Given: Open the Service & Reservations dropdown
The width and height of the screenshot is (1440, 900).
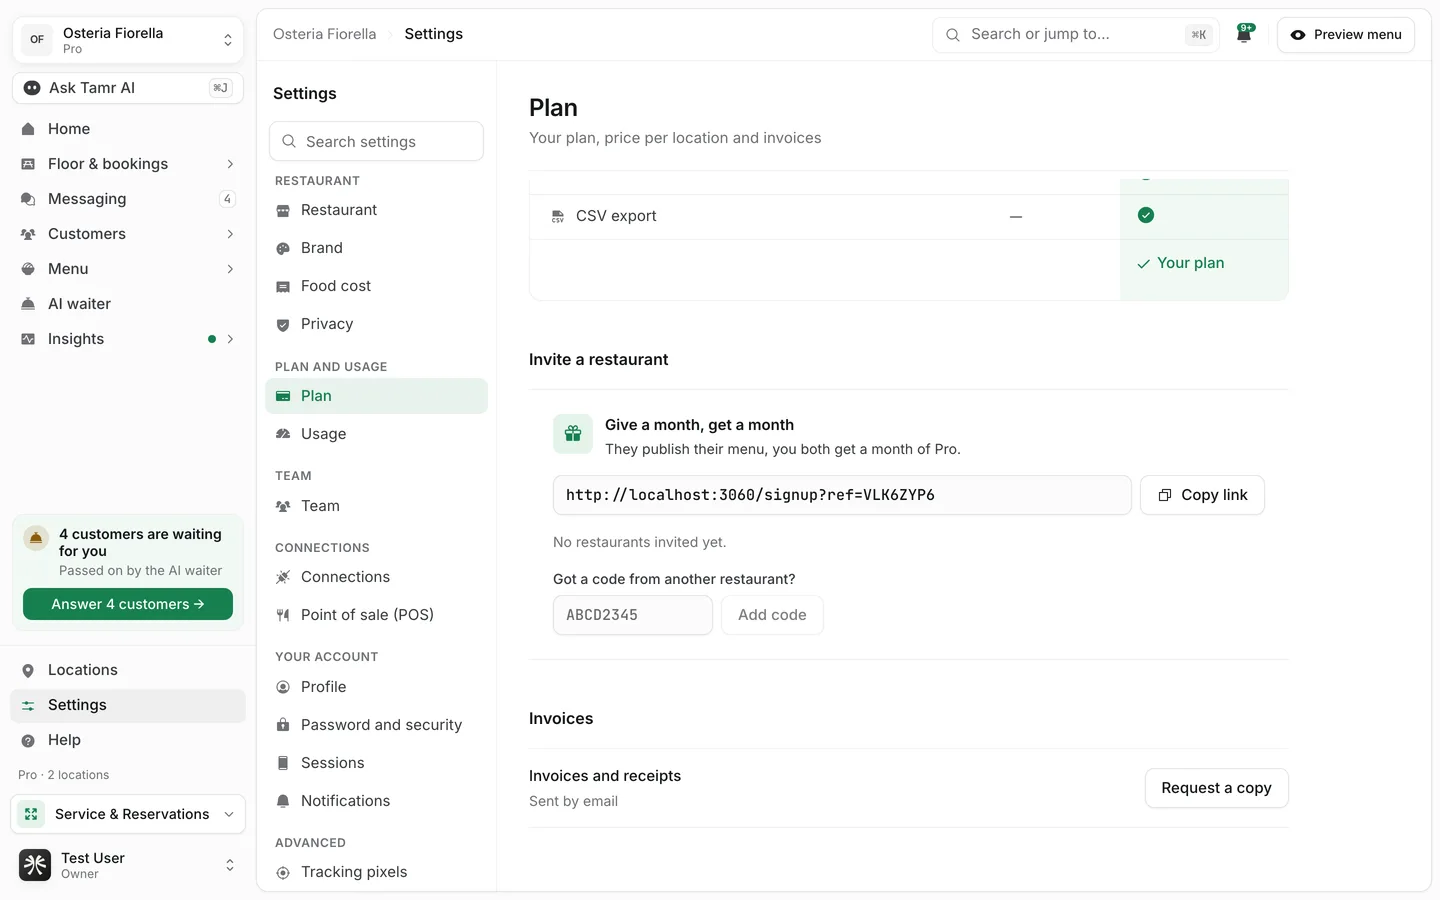Looking at the screenshot, I should tap(128, 814).
